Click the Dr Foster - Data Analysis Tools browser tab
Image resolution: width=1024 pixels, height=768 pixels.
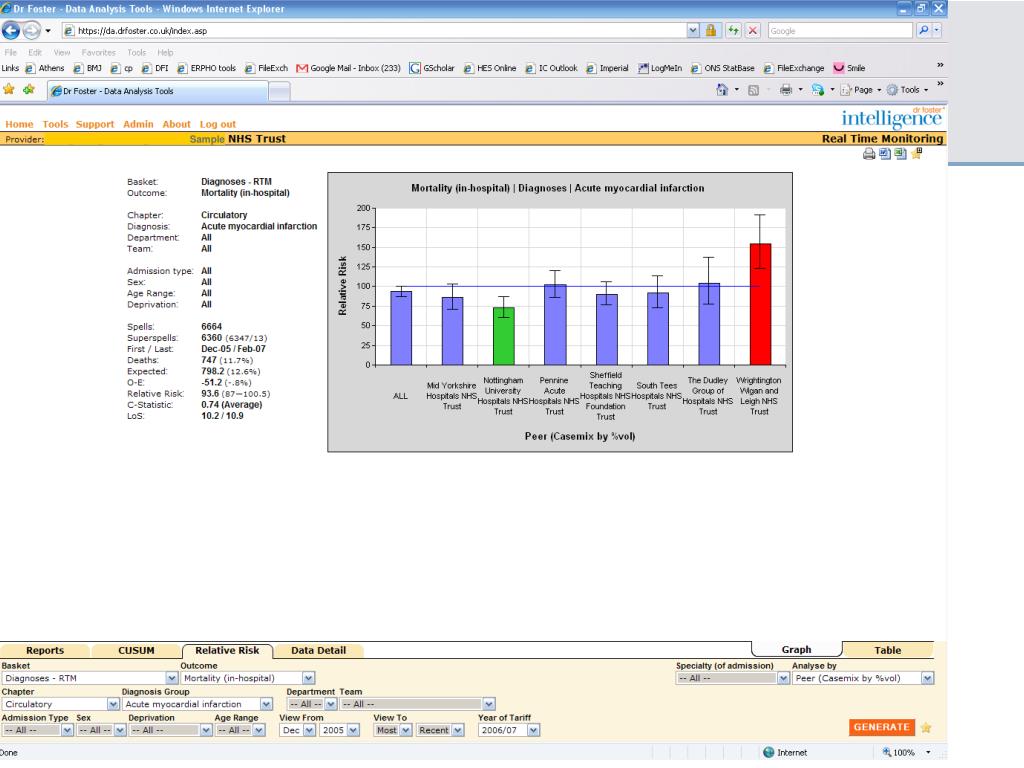pyautogui.click(x=157, y=91)
